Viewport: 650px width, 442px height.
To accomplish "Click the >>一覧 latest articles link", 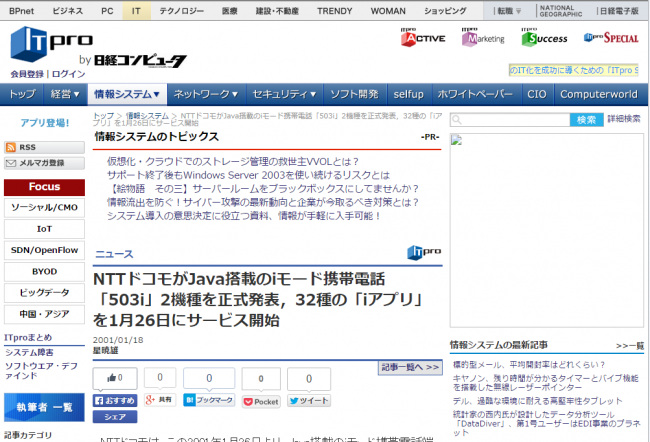I will [x=630, y=345].
